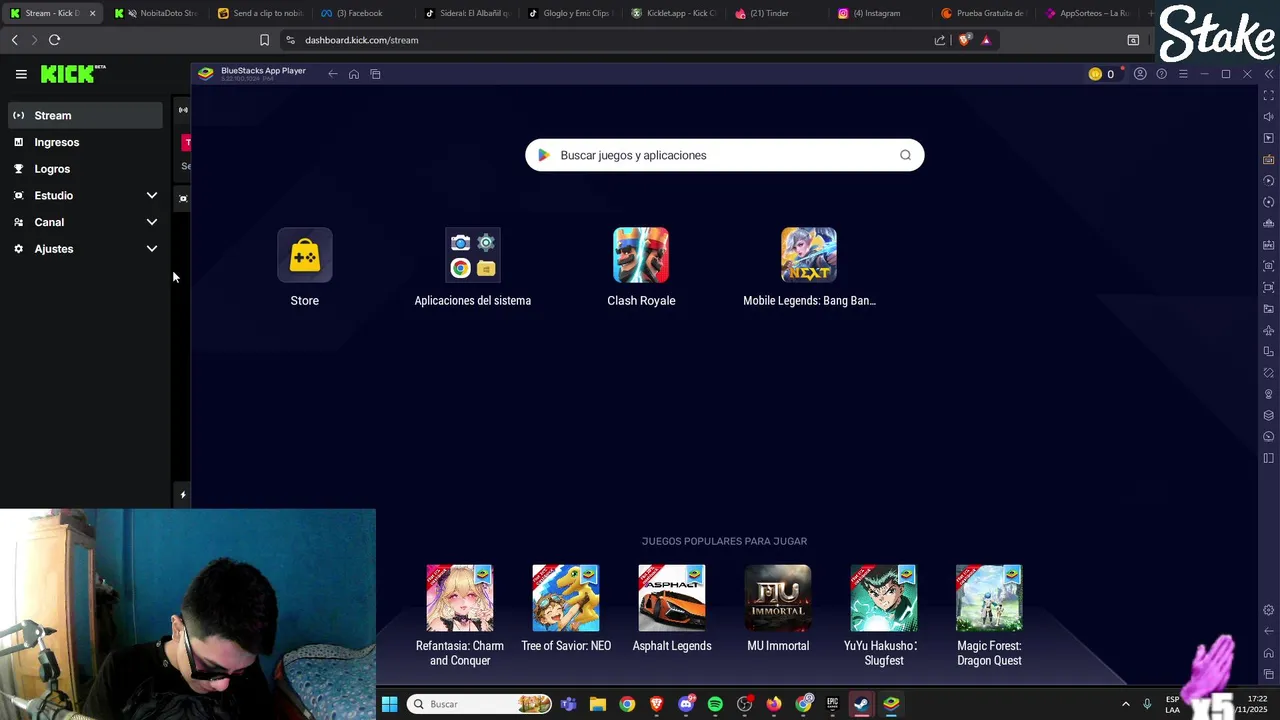Viewport: 1280px width, 720px height.
Task: Open Aplicaciones del sistema folder
Action: point(473,256)
